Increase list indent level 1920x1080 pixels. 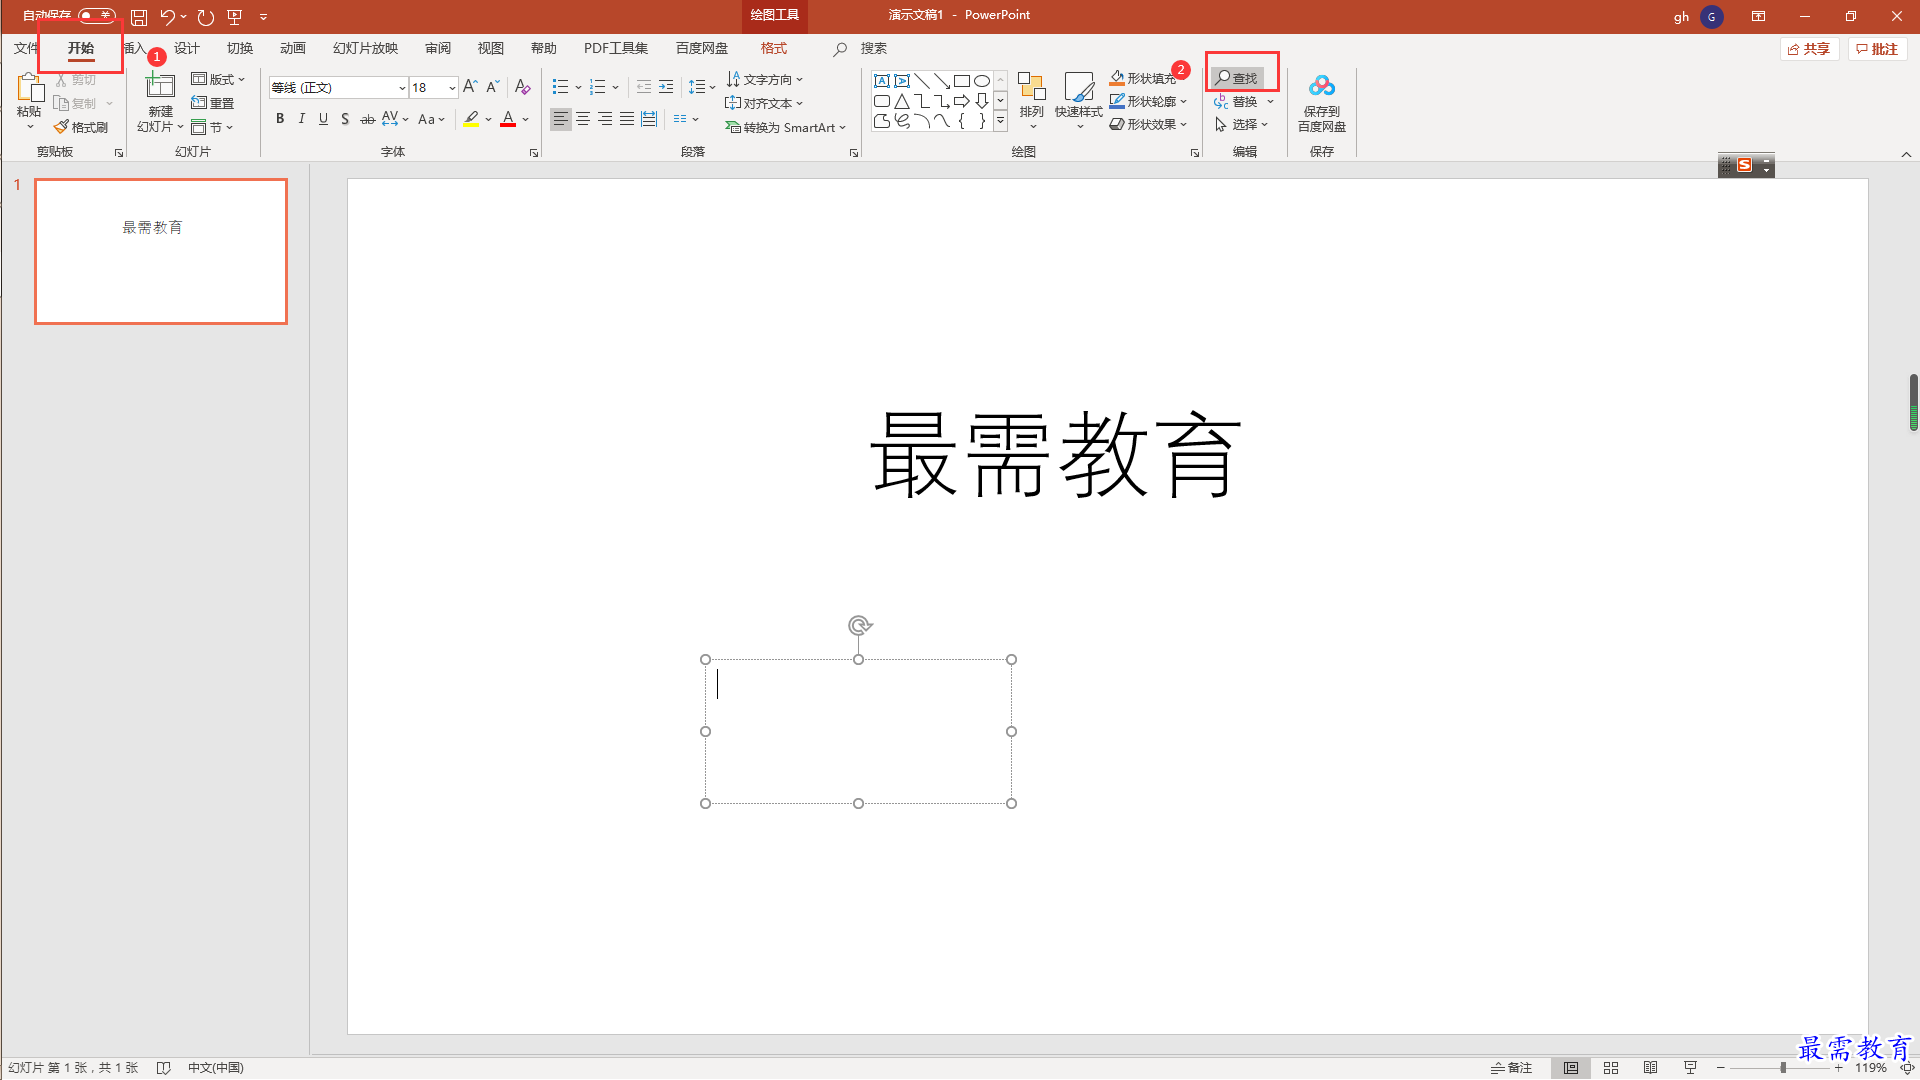[666, 87]
